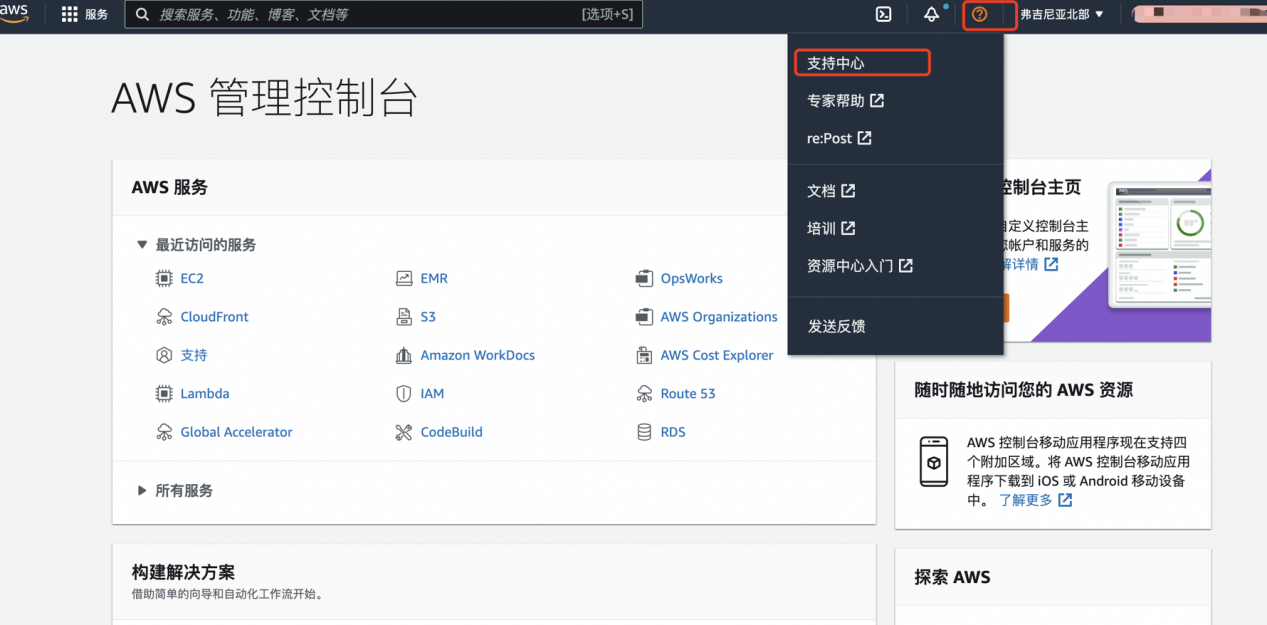Click the CodeBuild service icon
This screenshot has width=1267, height=625.
point(404,432)
